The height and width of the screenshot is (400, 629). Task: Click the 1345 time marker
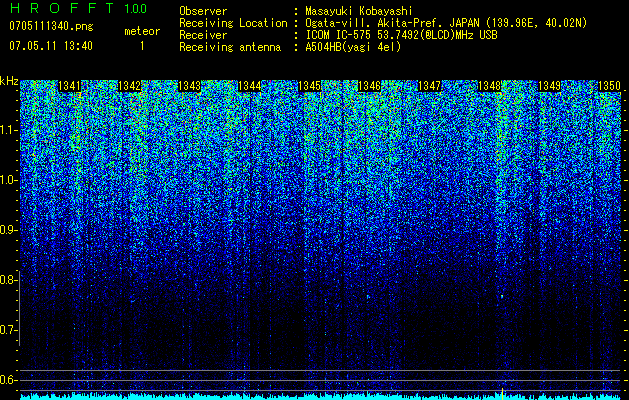tap(310, 86)
